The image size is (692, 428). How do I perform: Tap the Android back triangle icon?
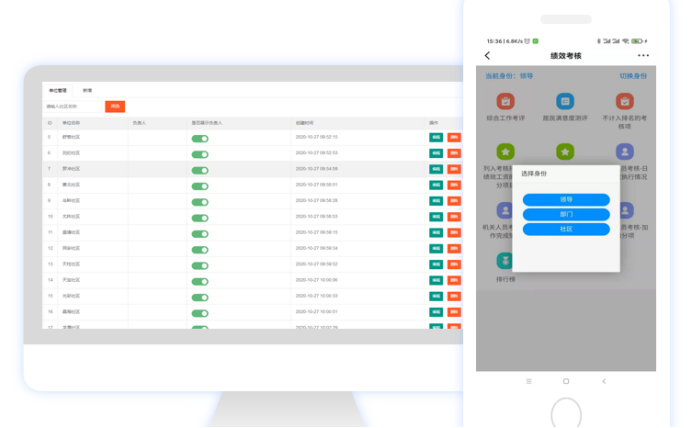[604, 381]
